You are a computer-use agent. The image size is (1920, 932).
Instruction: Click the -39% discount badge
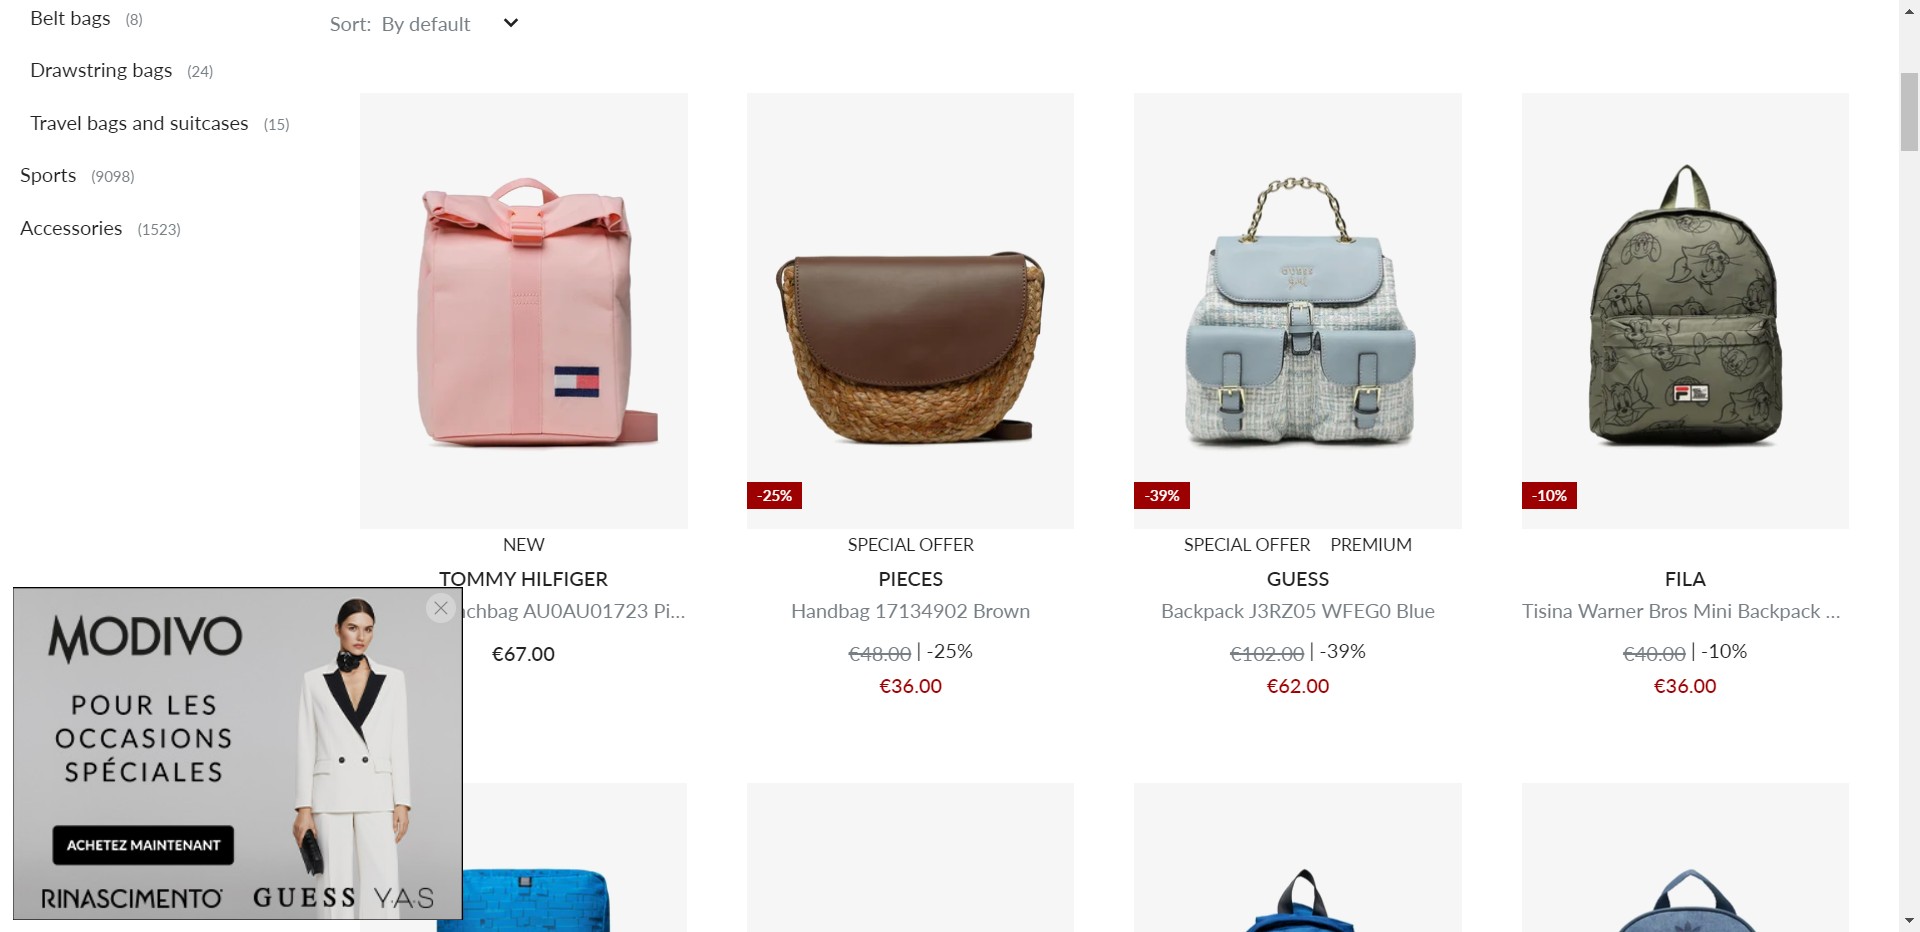tap(1162, 495)
